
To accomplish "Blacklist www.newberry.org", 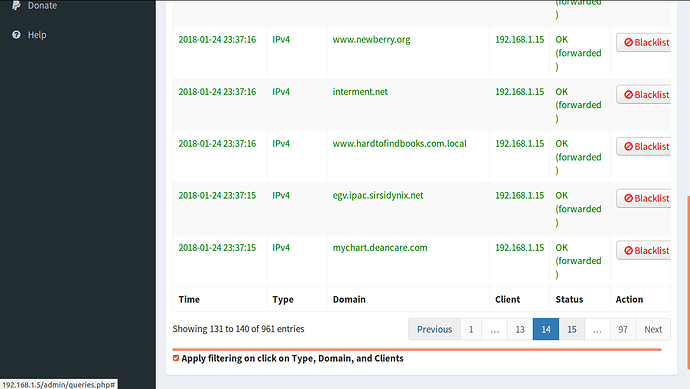I will click(643, 43).
